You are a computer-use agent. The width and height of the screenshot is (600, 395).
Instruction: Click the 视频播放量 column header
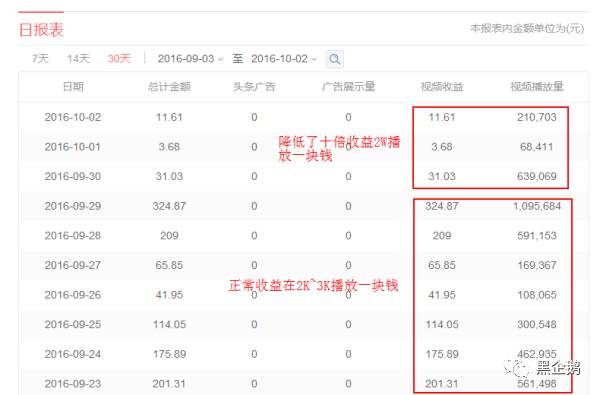click(537, 87)
